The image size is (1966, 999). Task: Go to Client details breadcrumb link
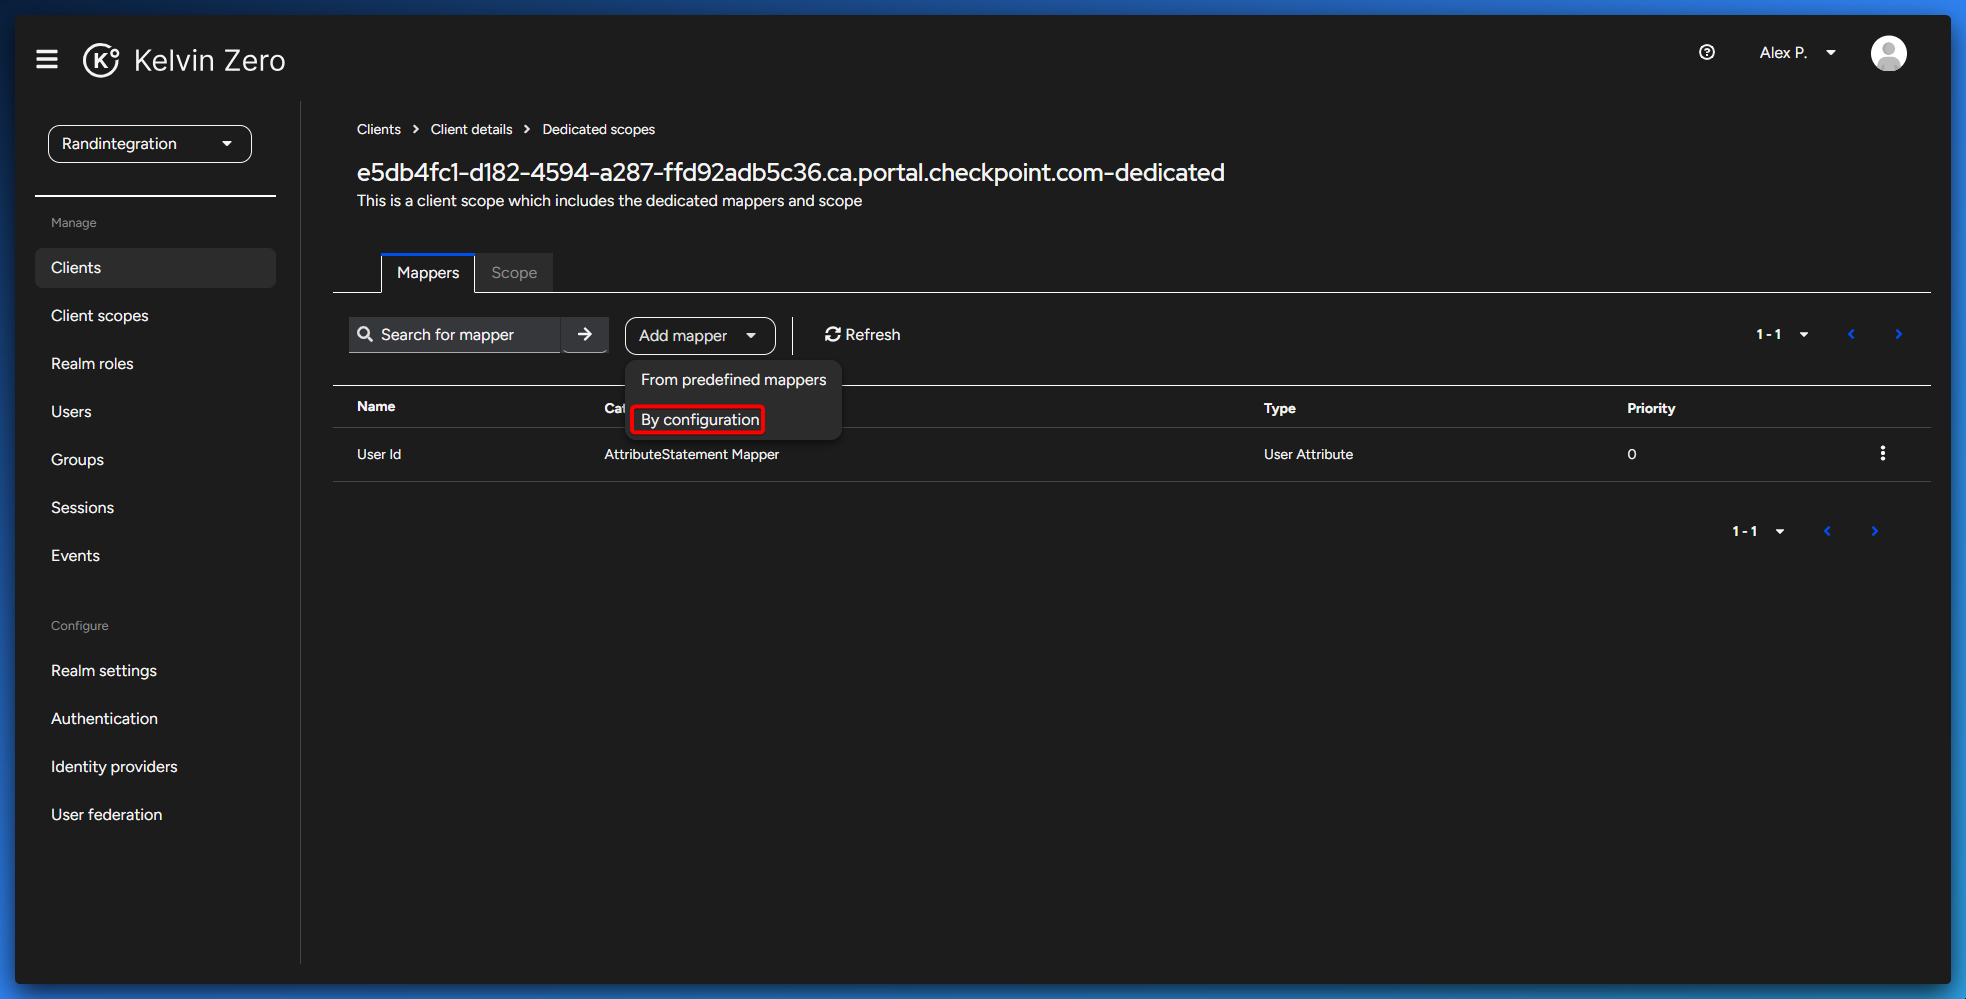(471, 129)
